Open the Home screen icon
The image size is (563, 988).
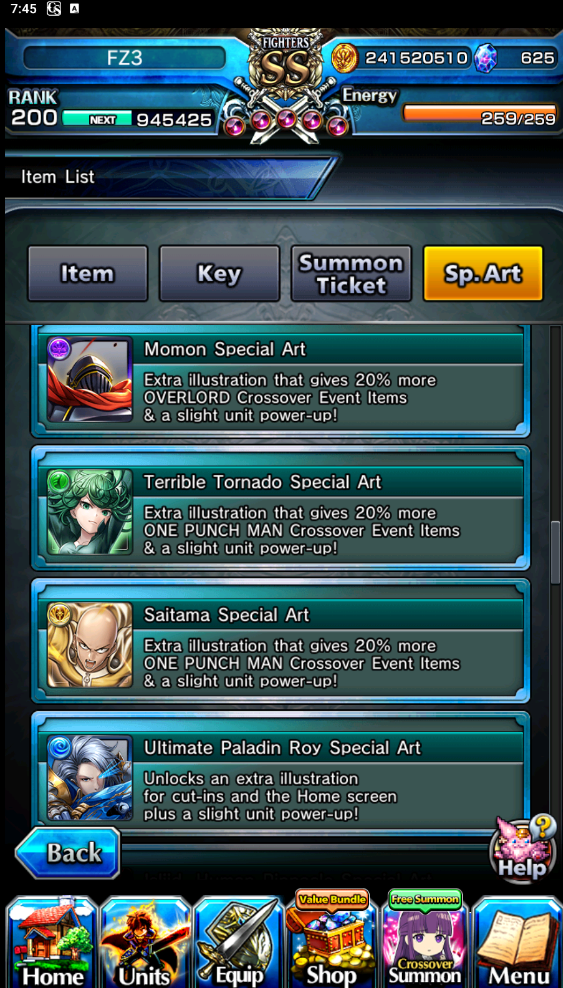click(x=52, y=943)
